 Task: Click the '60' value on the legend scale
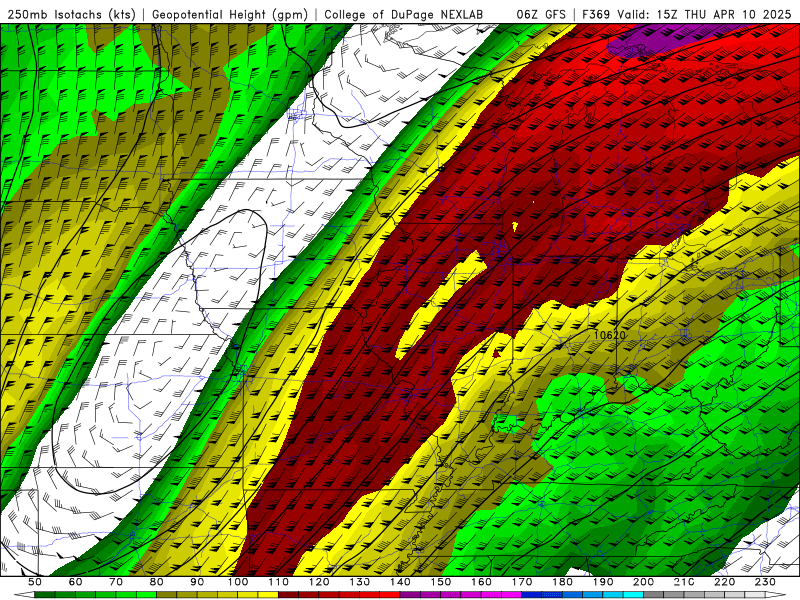pyautogui.click(x=76, y=582)
